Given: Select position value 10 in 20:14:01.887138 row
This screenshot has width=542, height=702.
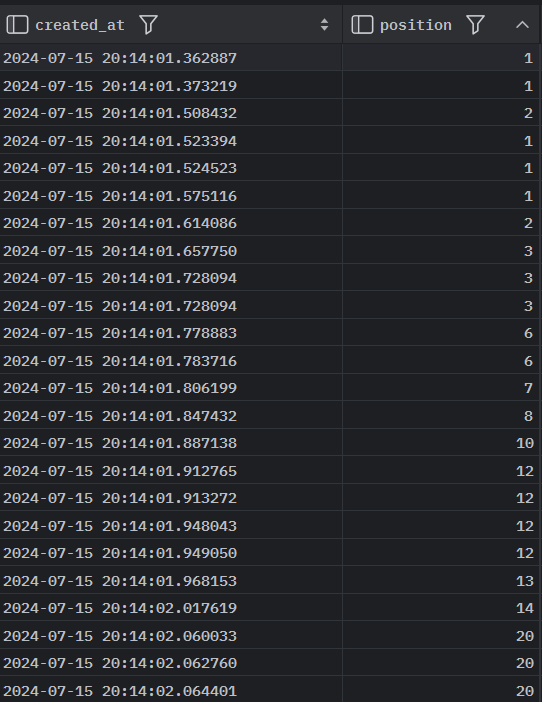Looking at the screenshot, I should pos(441,443).
